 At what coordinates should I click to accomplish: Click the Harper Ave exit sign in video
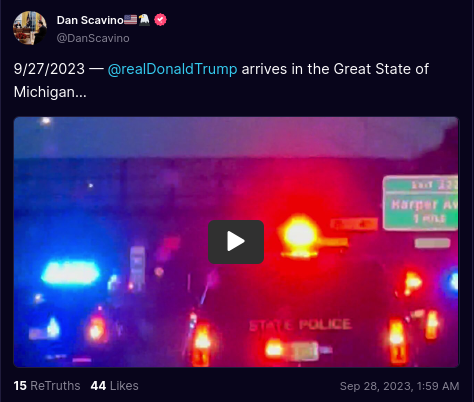pos(421,203)
